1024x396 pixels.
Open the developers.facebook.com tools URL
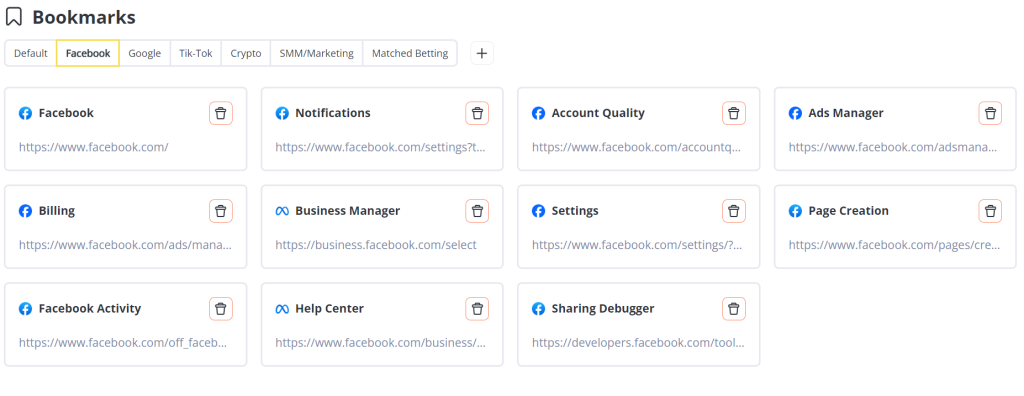[x=638, y=342]
